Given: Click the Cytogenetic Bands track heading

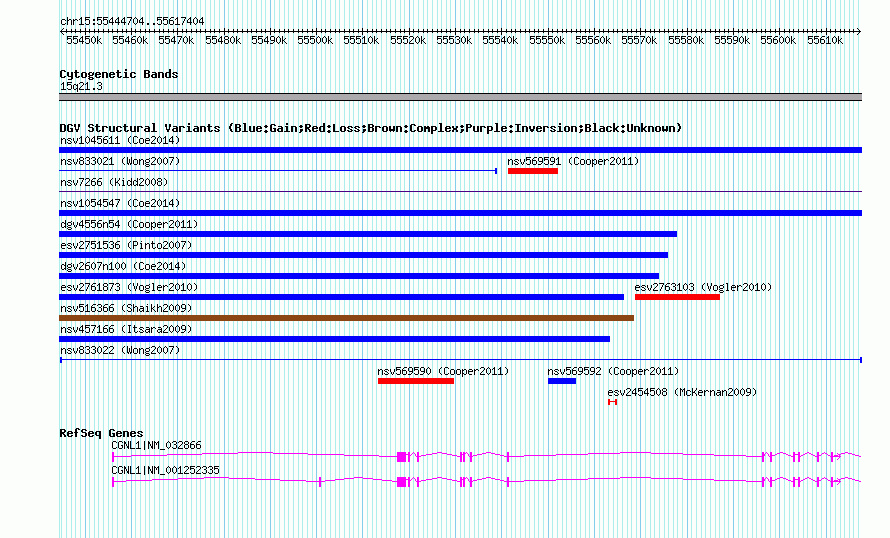Looking at the screenshot, I should [x=119, y=74].
